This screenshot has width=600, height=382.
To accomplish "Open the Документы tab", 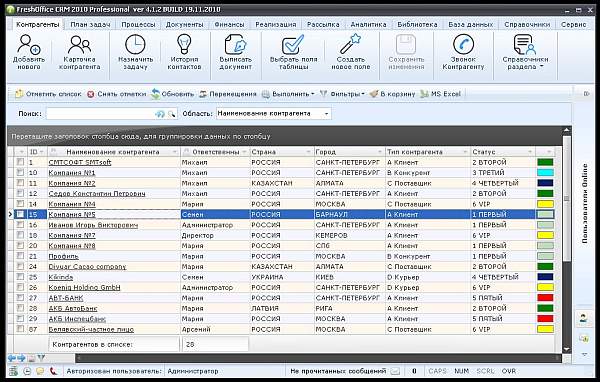I will (x=184, y=24).
